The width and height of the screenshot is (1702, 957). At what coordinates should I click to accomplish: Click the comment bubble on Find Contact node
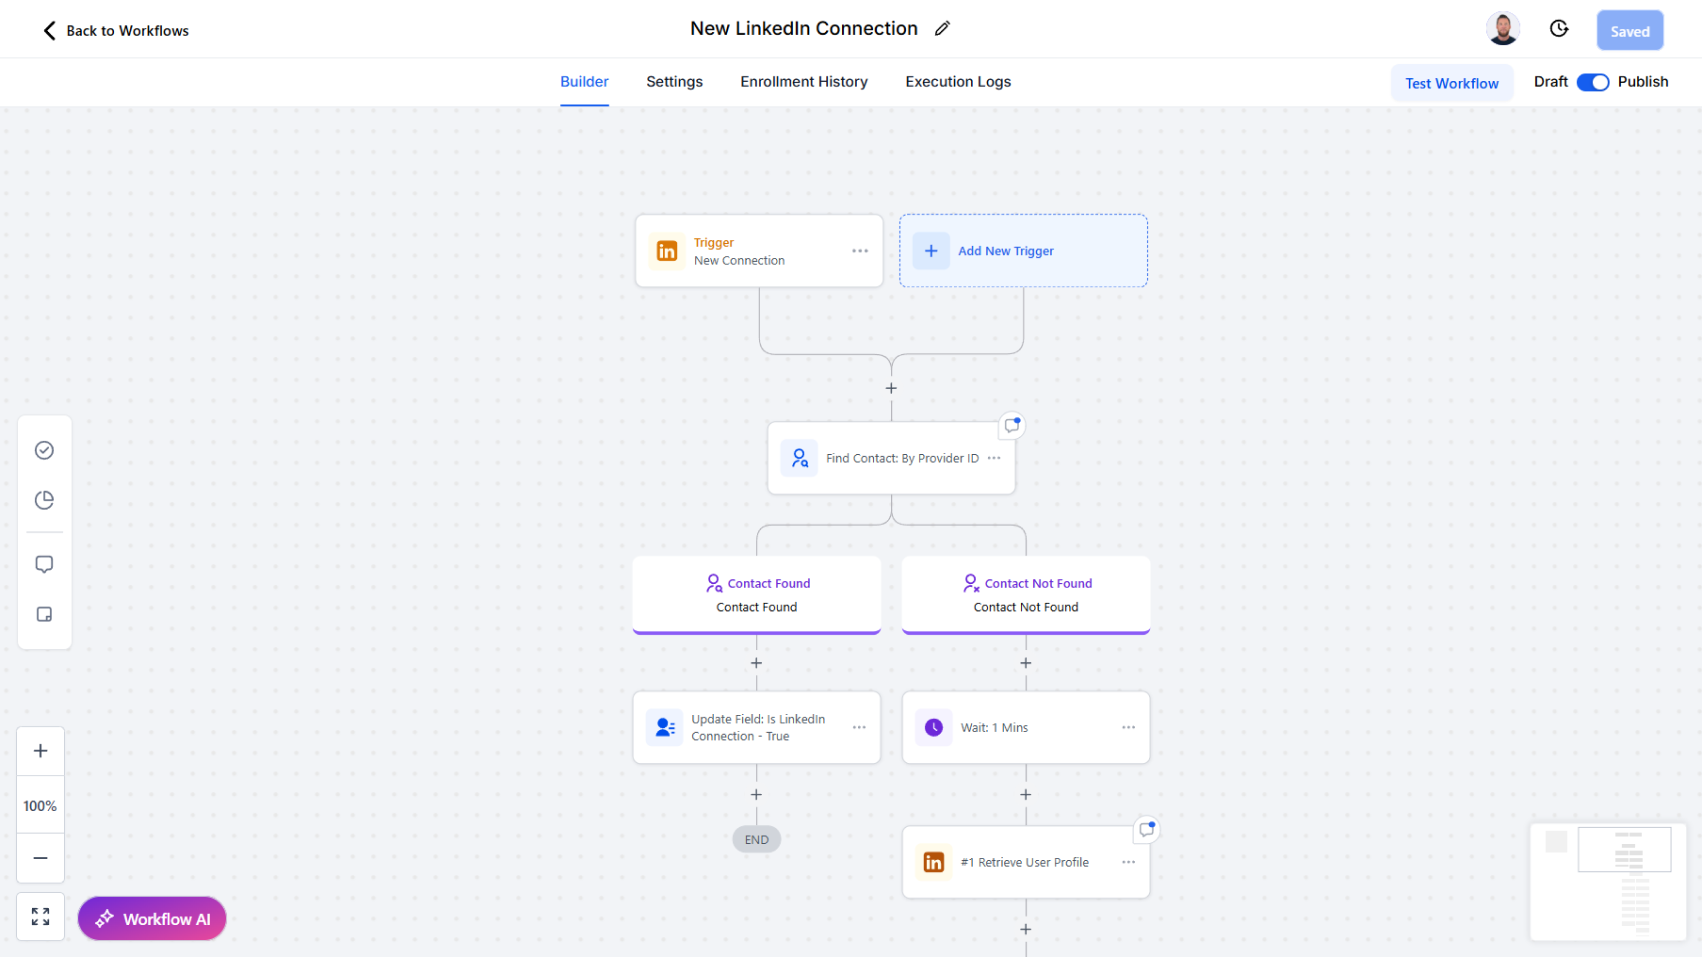coord(1011,425)
